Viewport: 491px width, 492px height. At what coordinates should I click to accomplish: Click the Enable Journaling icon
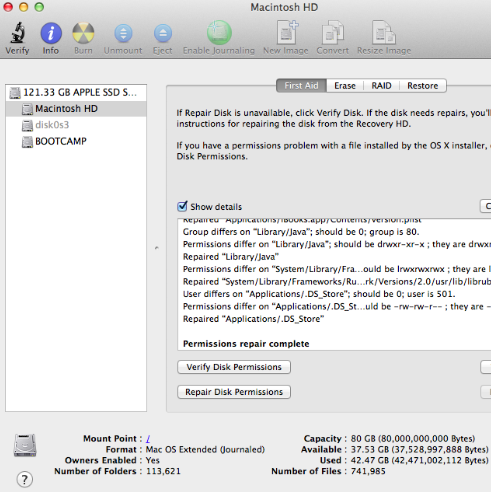(x=219, y=32)
